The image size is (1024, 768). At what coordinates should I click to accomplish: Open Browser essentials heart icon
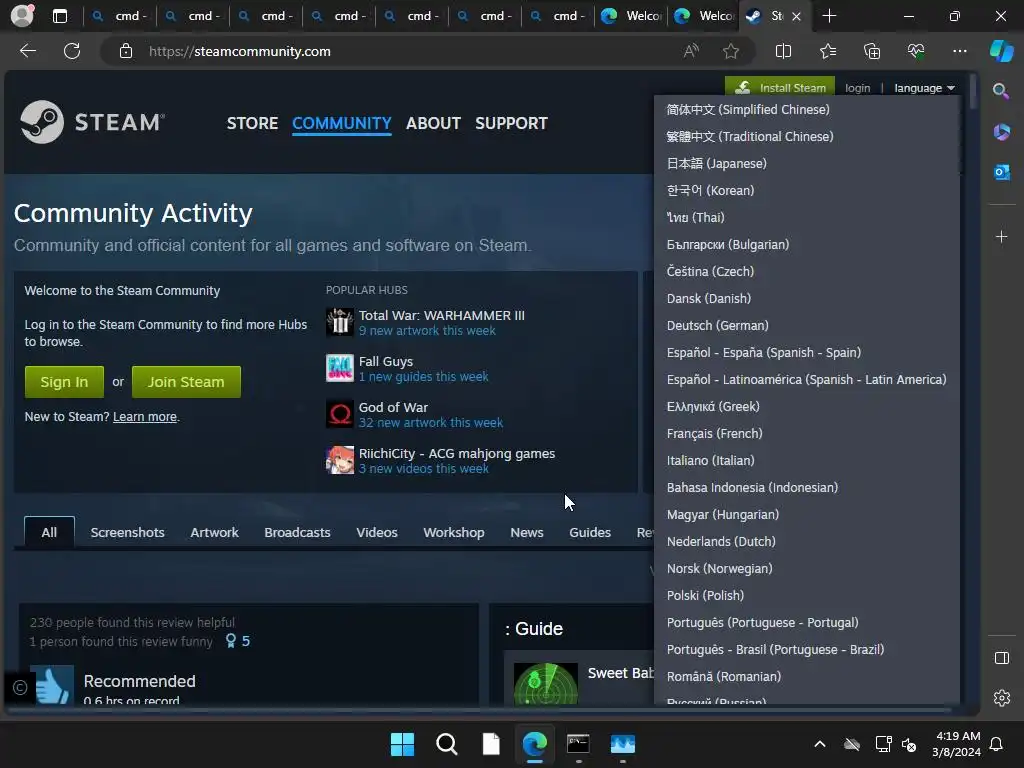916,51
